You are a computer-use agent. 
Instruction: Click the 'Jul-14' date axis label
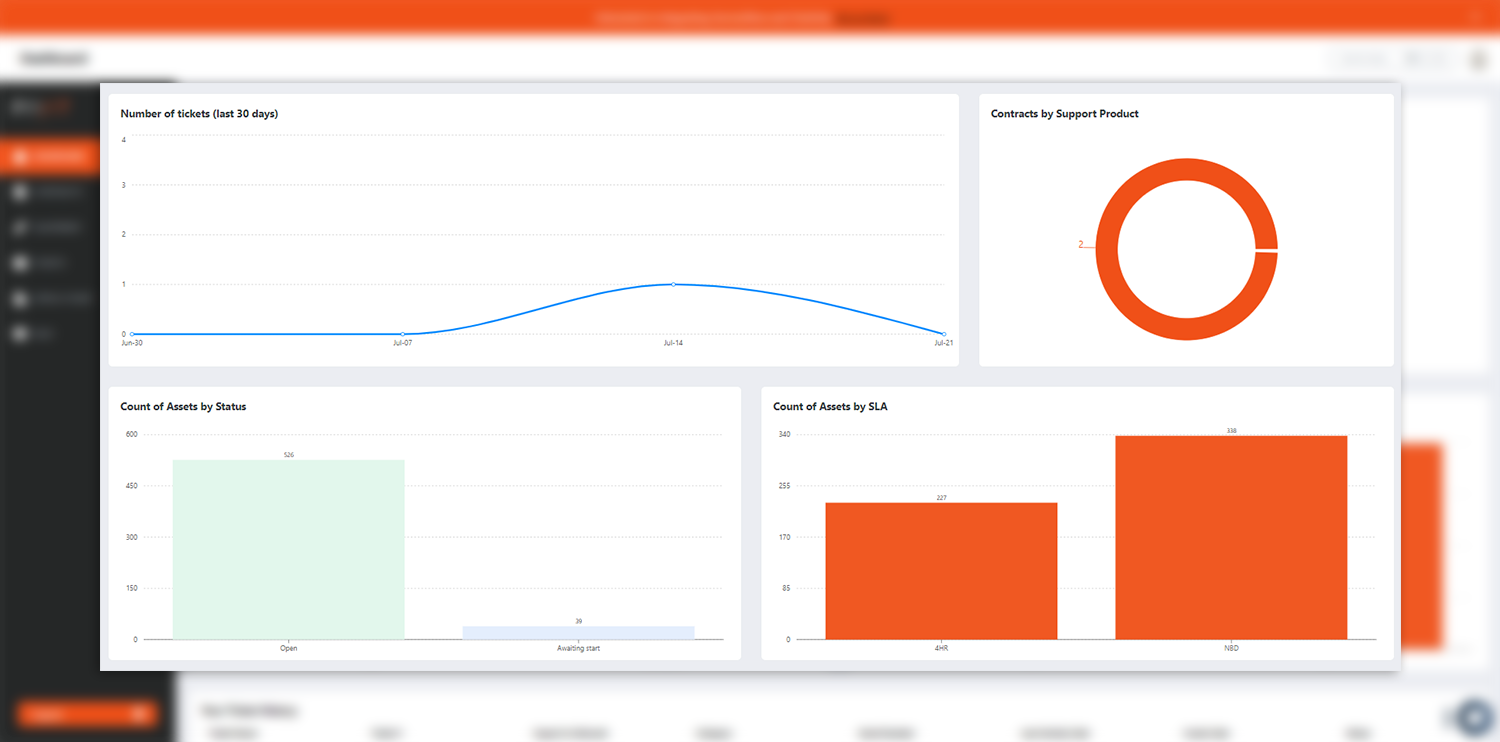click(x=673, y=343)
